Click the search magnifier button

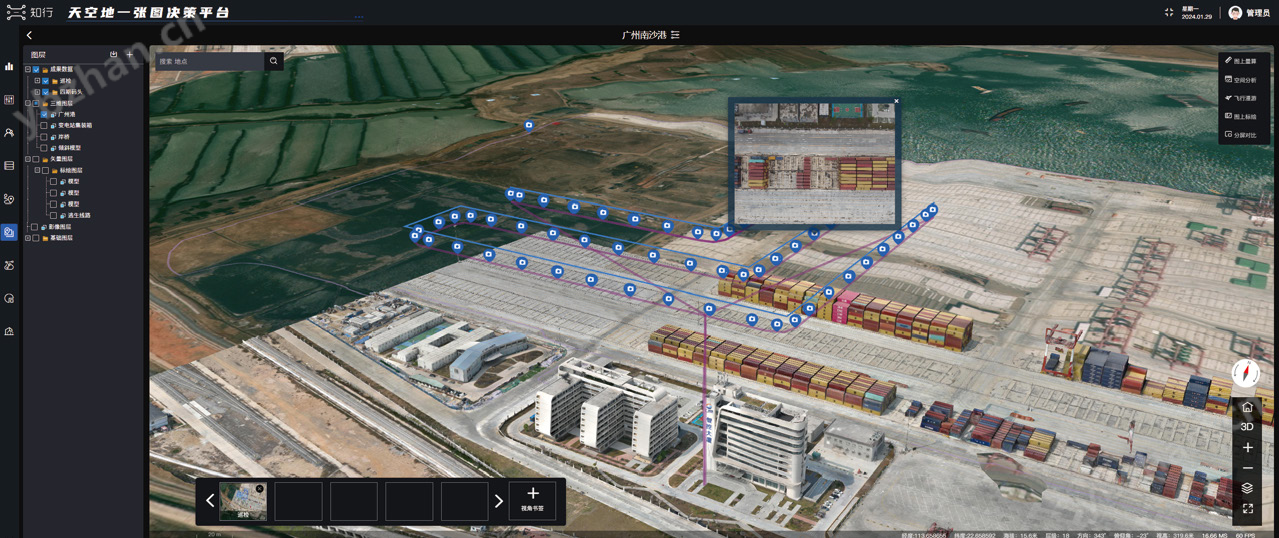[273, 61]
